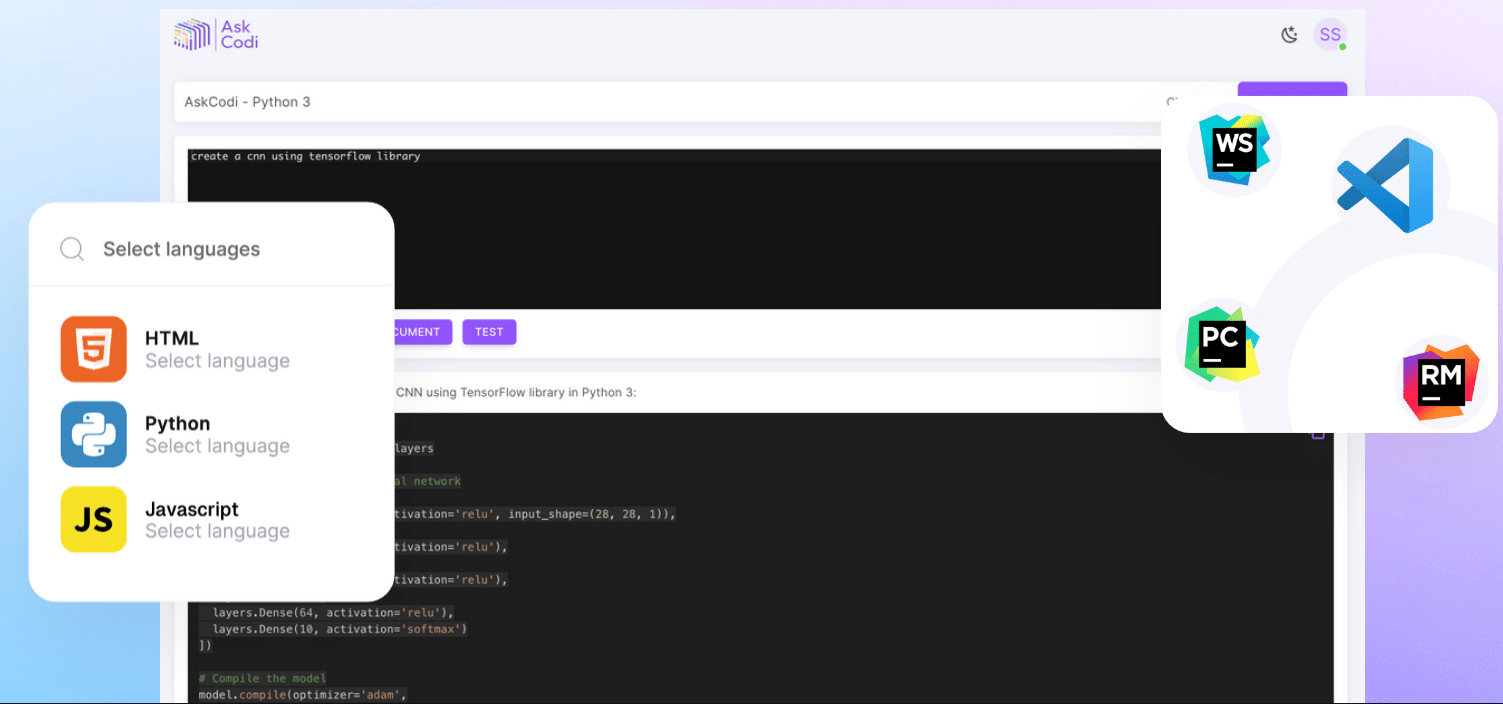Screen dimensions: 1503x704
Task: Open the SS user avatar menu
Action: point(1330,35)
